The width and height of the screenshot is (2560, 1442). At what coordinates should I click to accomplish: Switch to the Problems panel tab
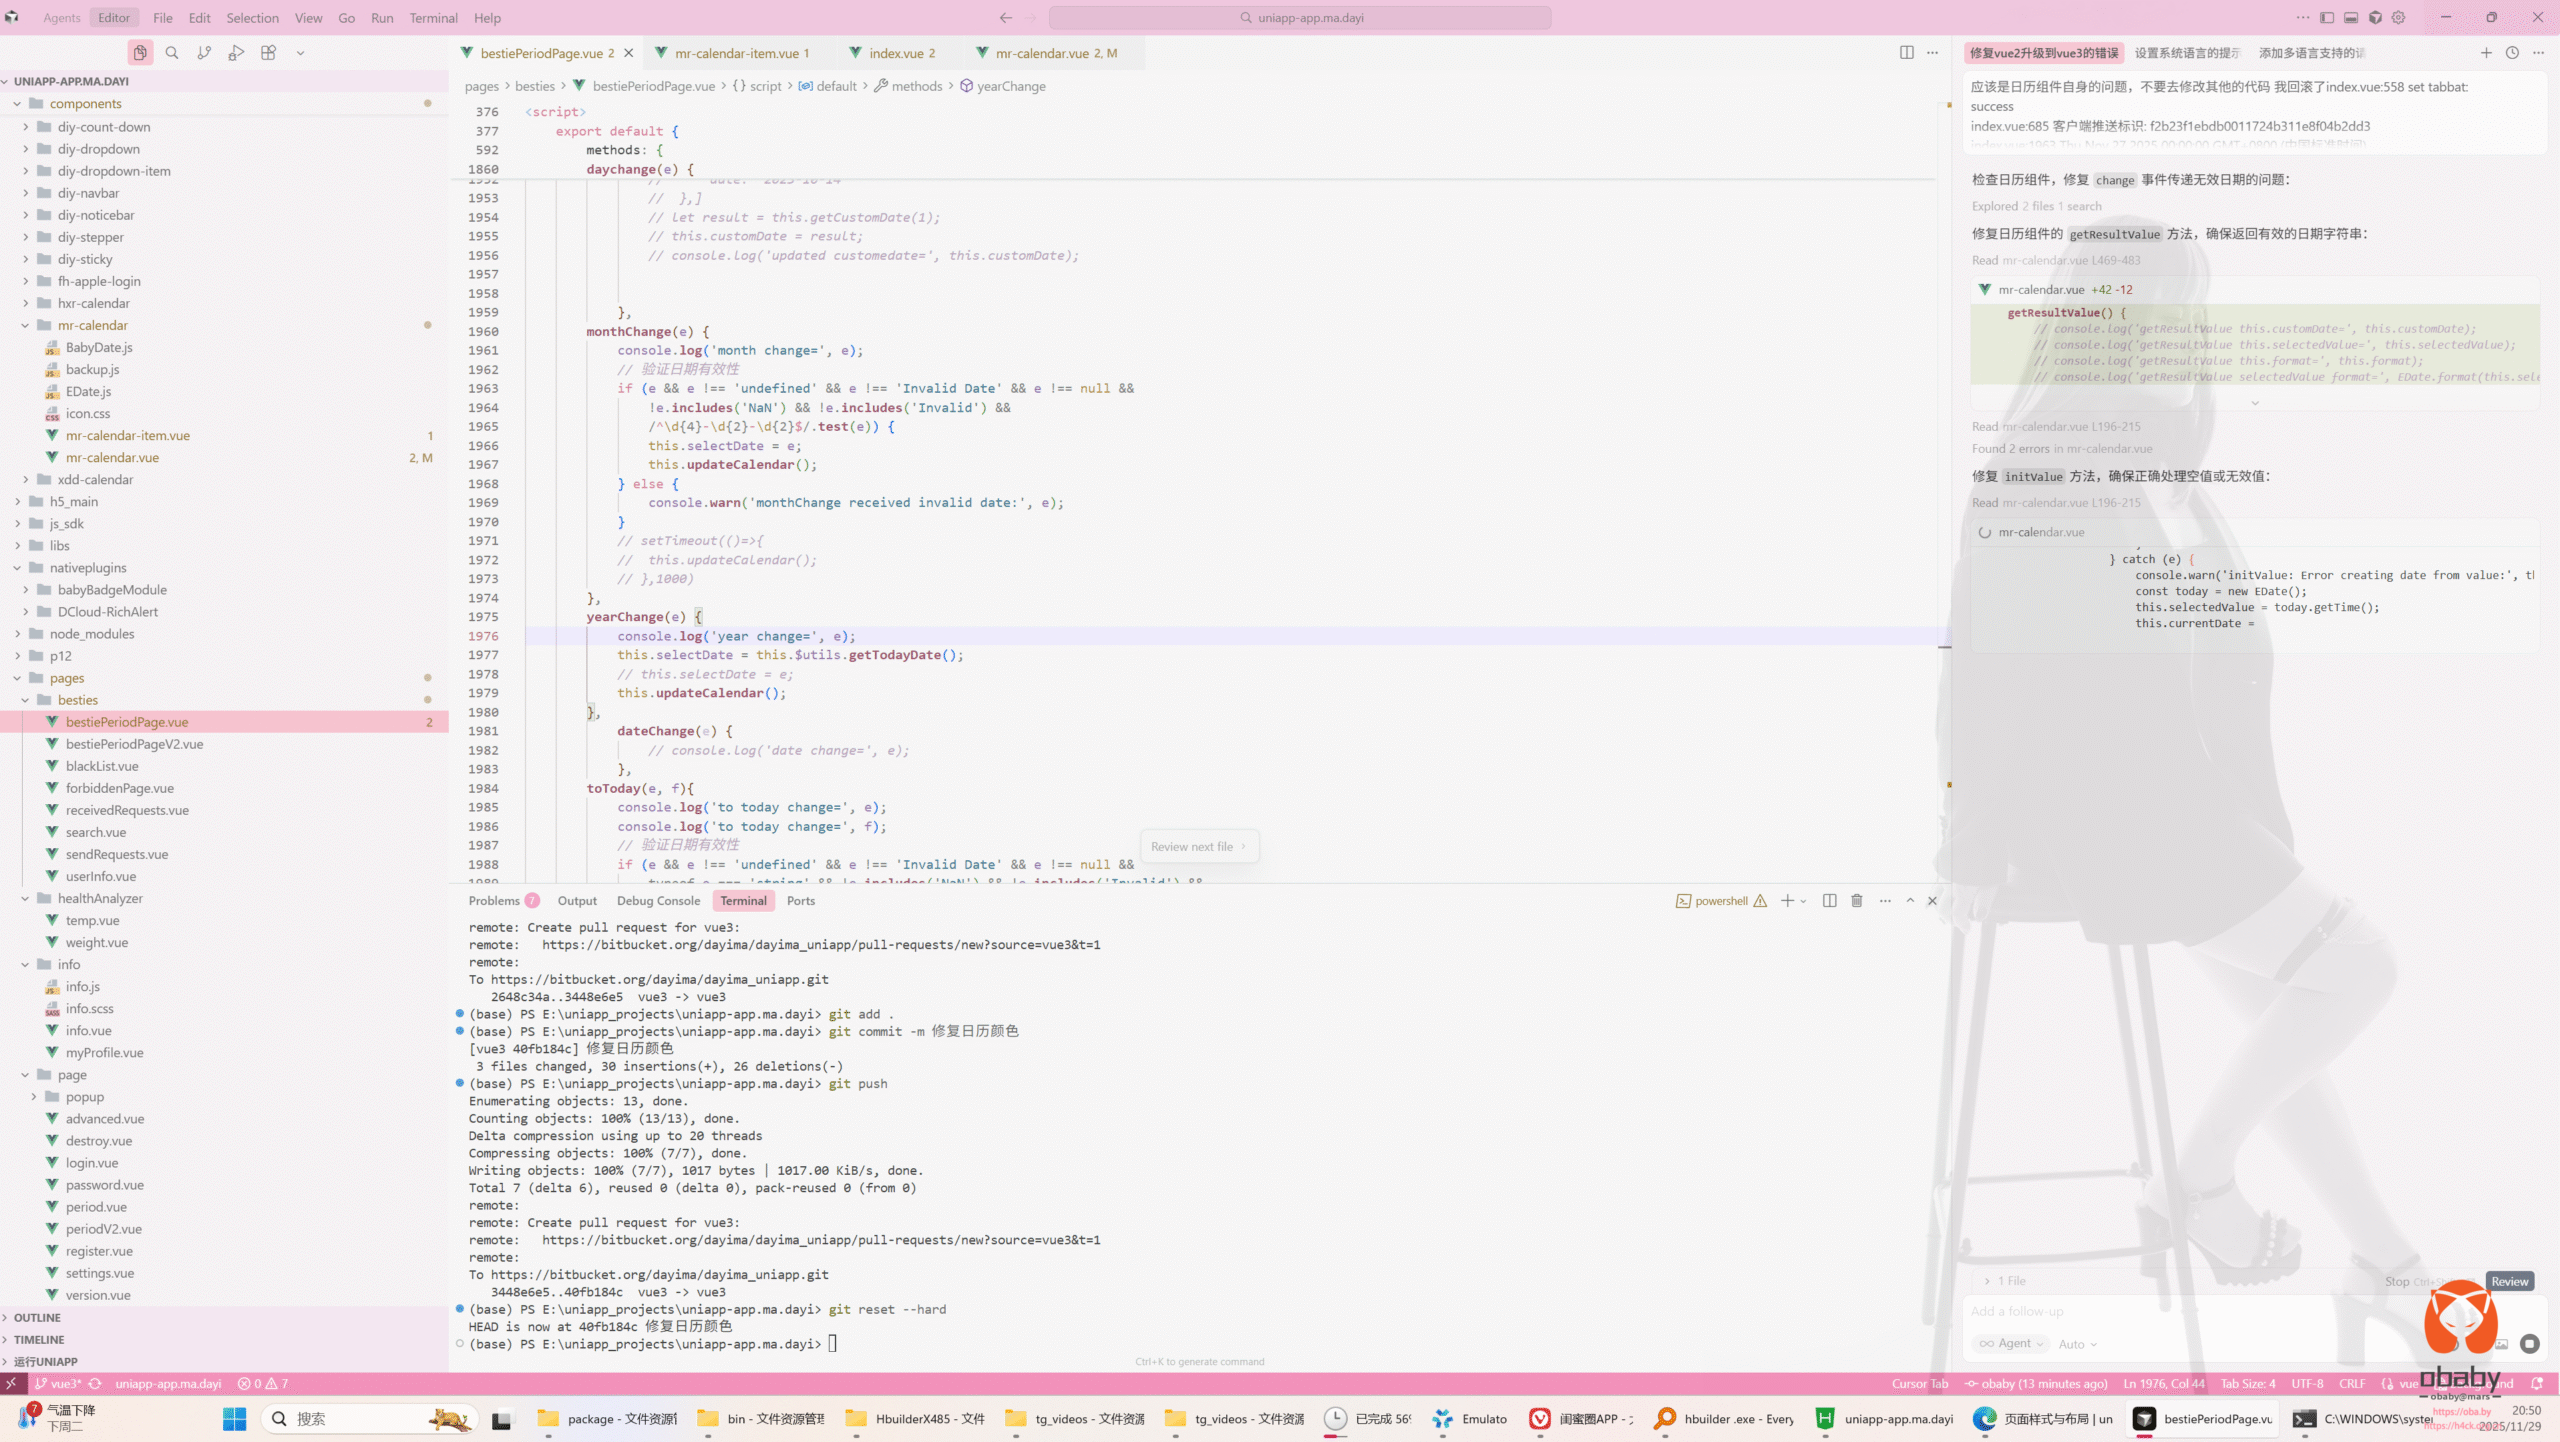pyautogui.click(x=494, y=901)
